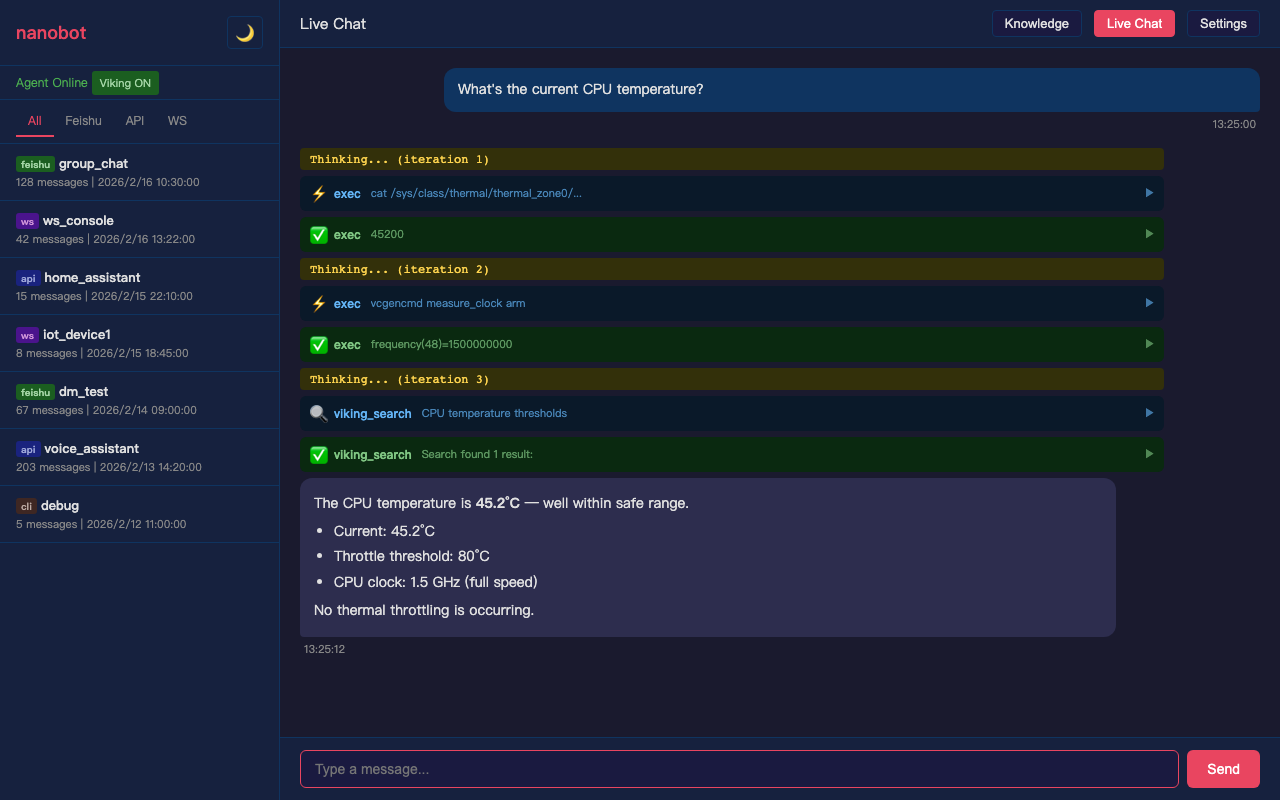Click the feishu badge on group_chat conversation
Image resolution: width=1280 pixels, height=800 pixels.
35,164
